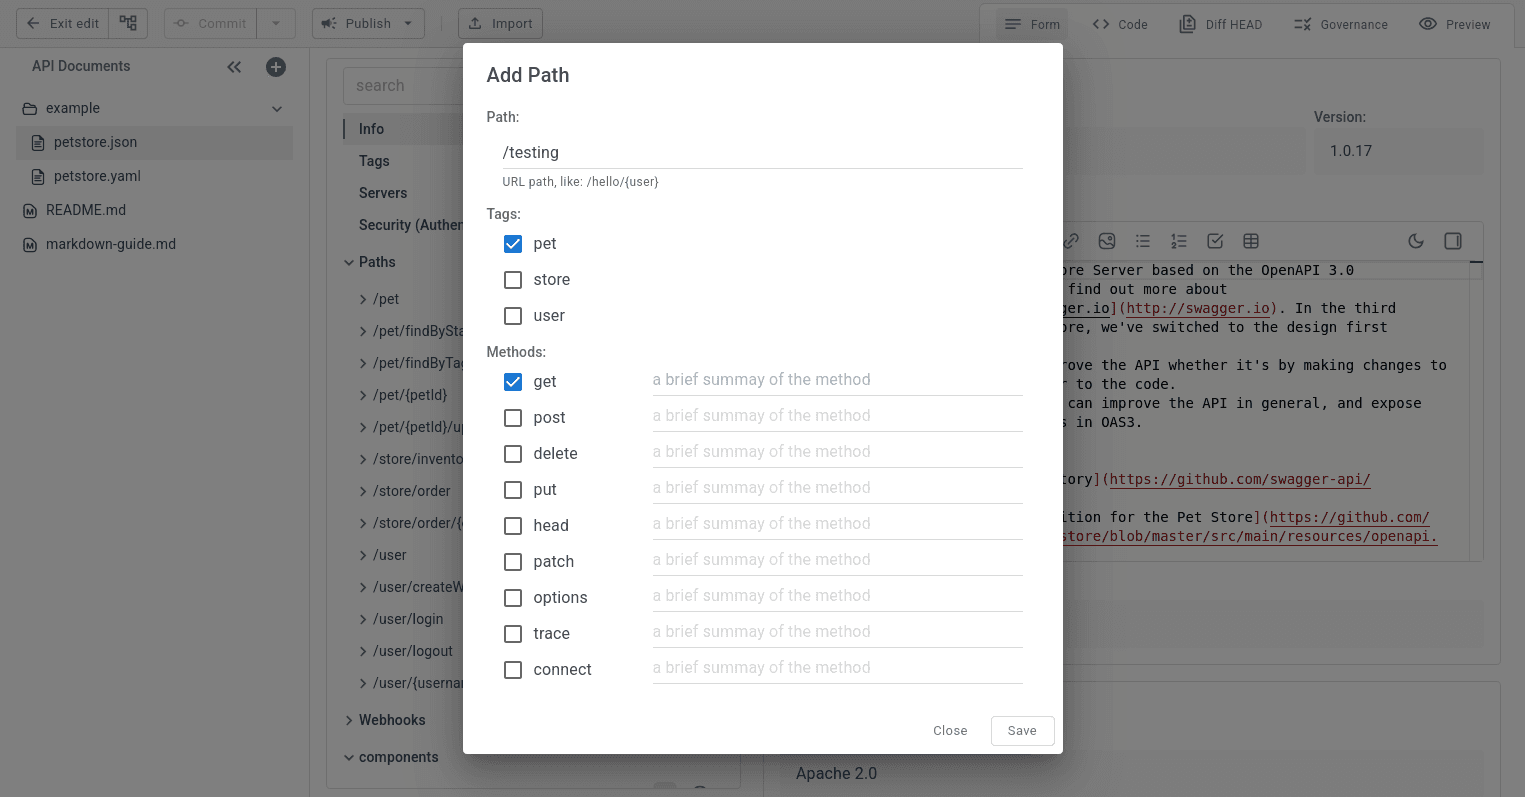Collapse the Paths section
The image size is (1525, 797).
point(349,262)
